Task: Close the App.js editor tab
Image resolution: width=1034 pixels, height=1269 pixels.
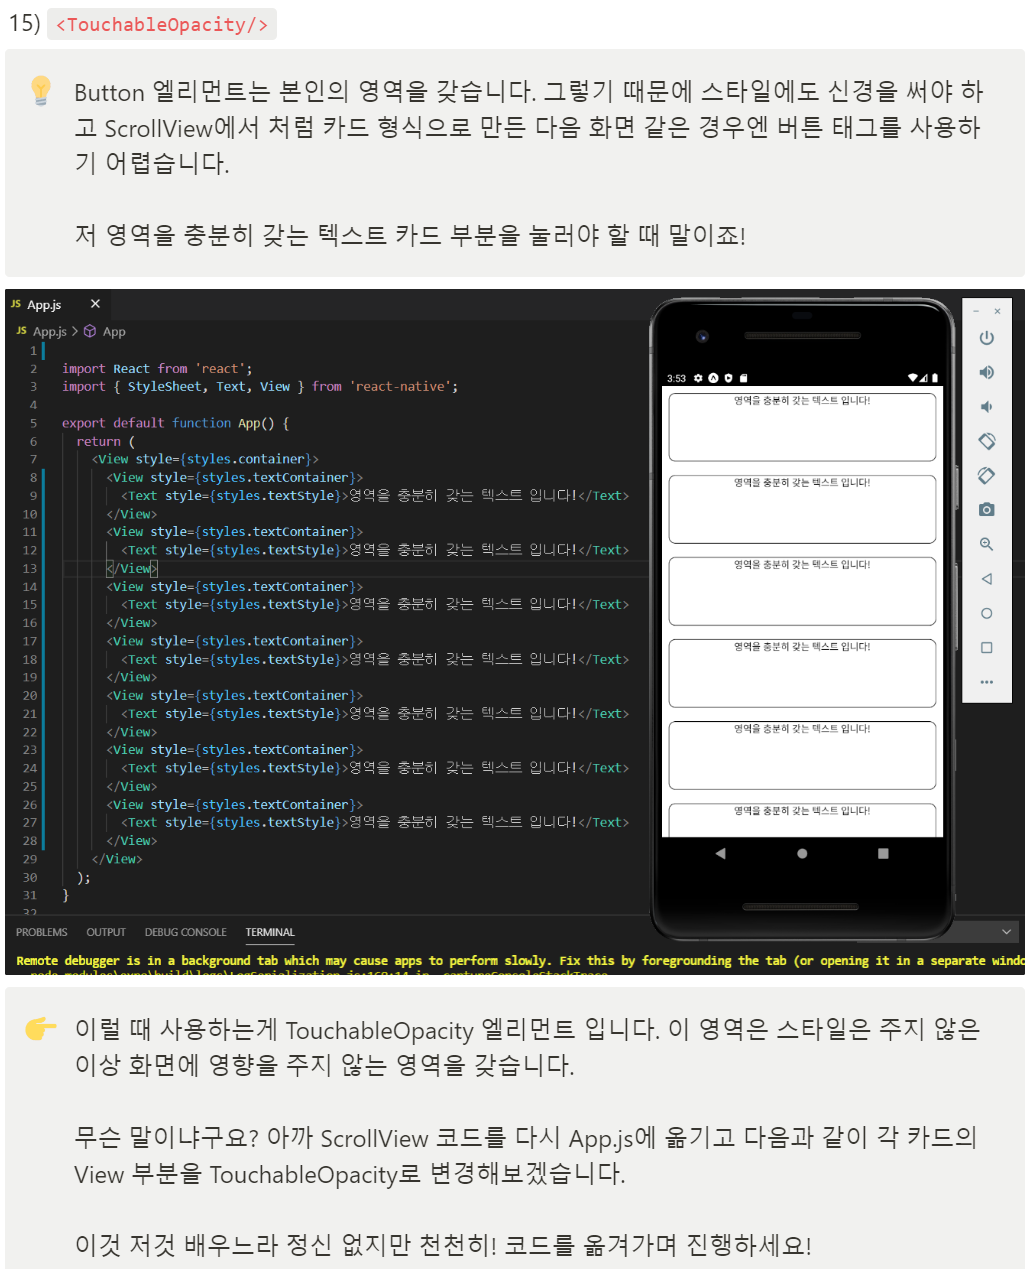Action: click(x=95, y=304)
